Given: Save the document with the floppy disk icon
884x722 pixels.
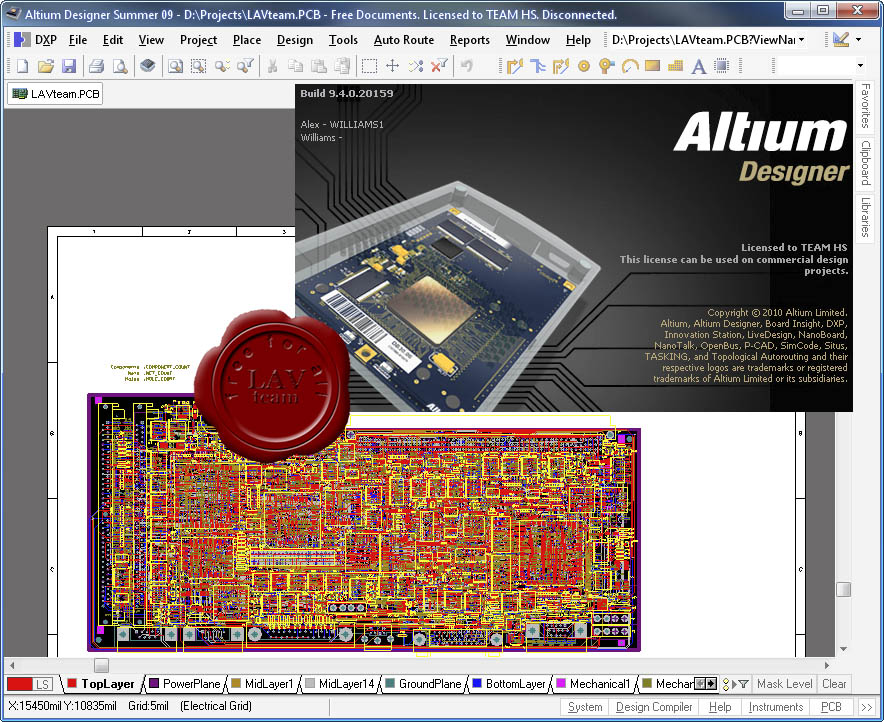Looking at the screenshot, I should (69, 67).
